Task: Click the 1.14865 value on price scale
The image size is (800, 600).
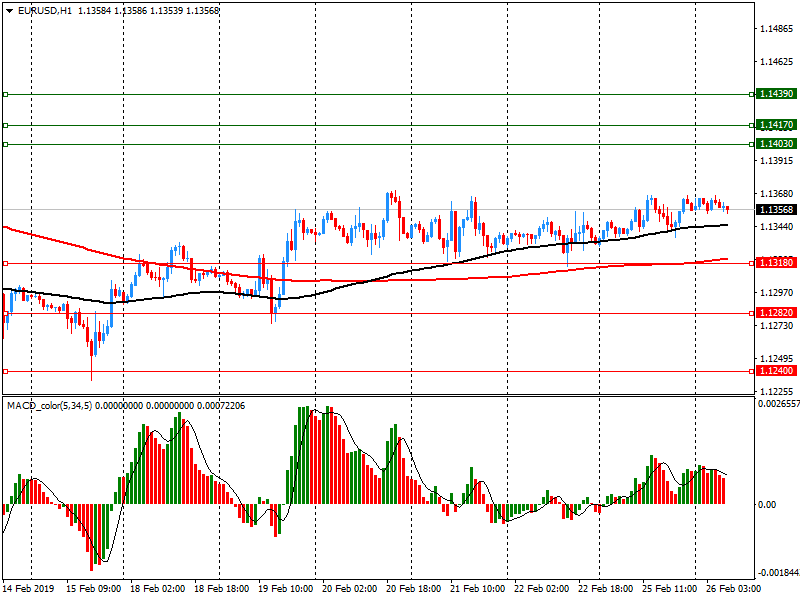Action: click(x=776, y=29)
